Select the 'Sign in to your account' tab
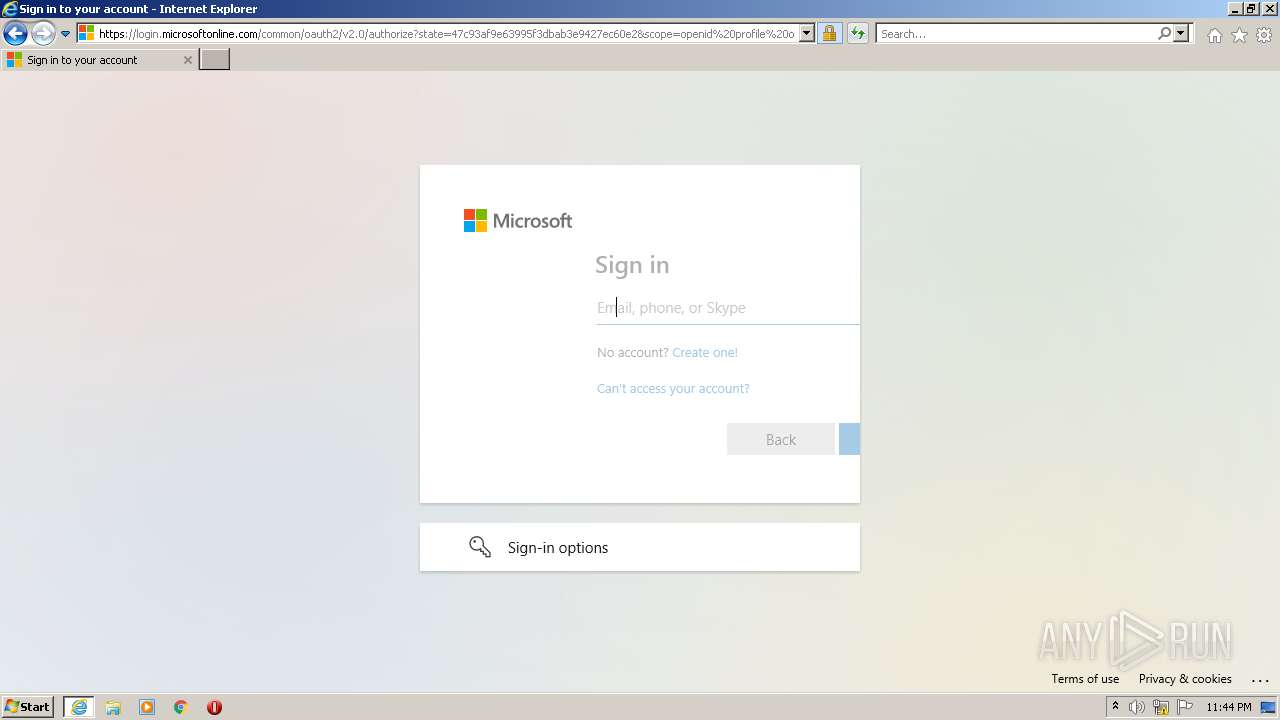1280x720 pixels. (x=99, y=60)
